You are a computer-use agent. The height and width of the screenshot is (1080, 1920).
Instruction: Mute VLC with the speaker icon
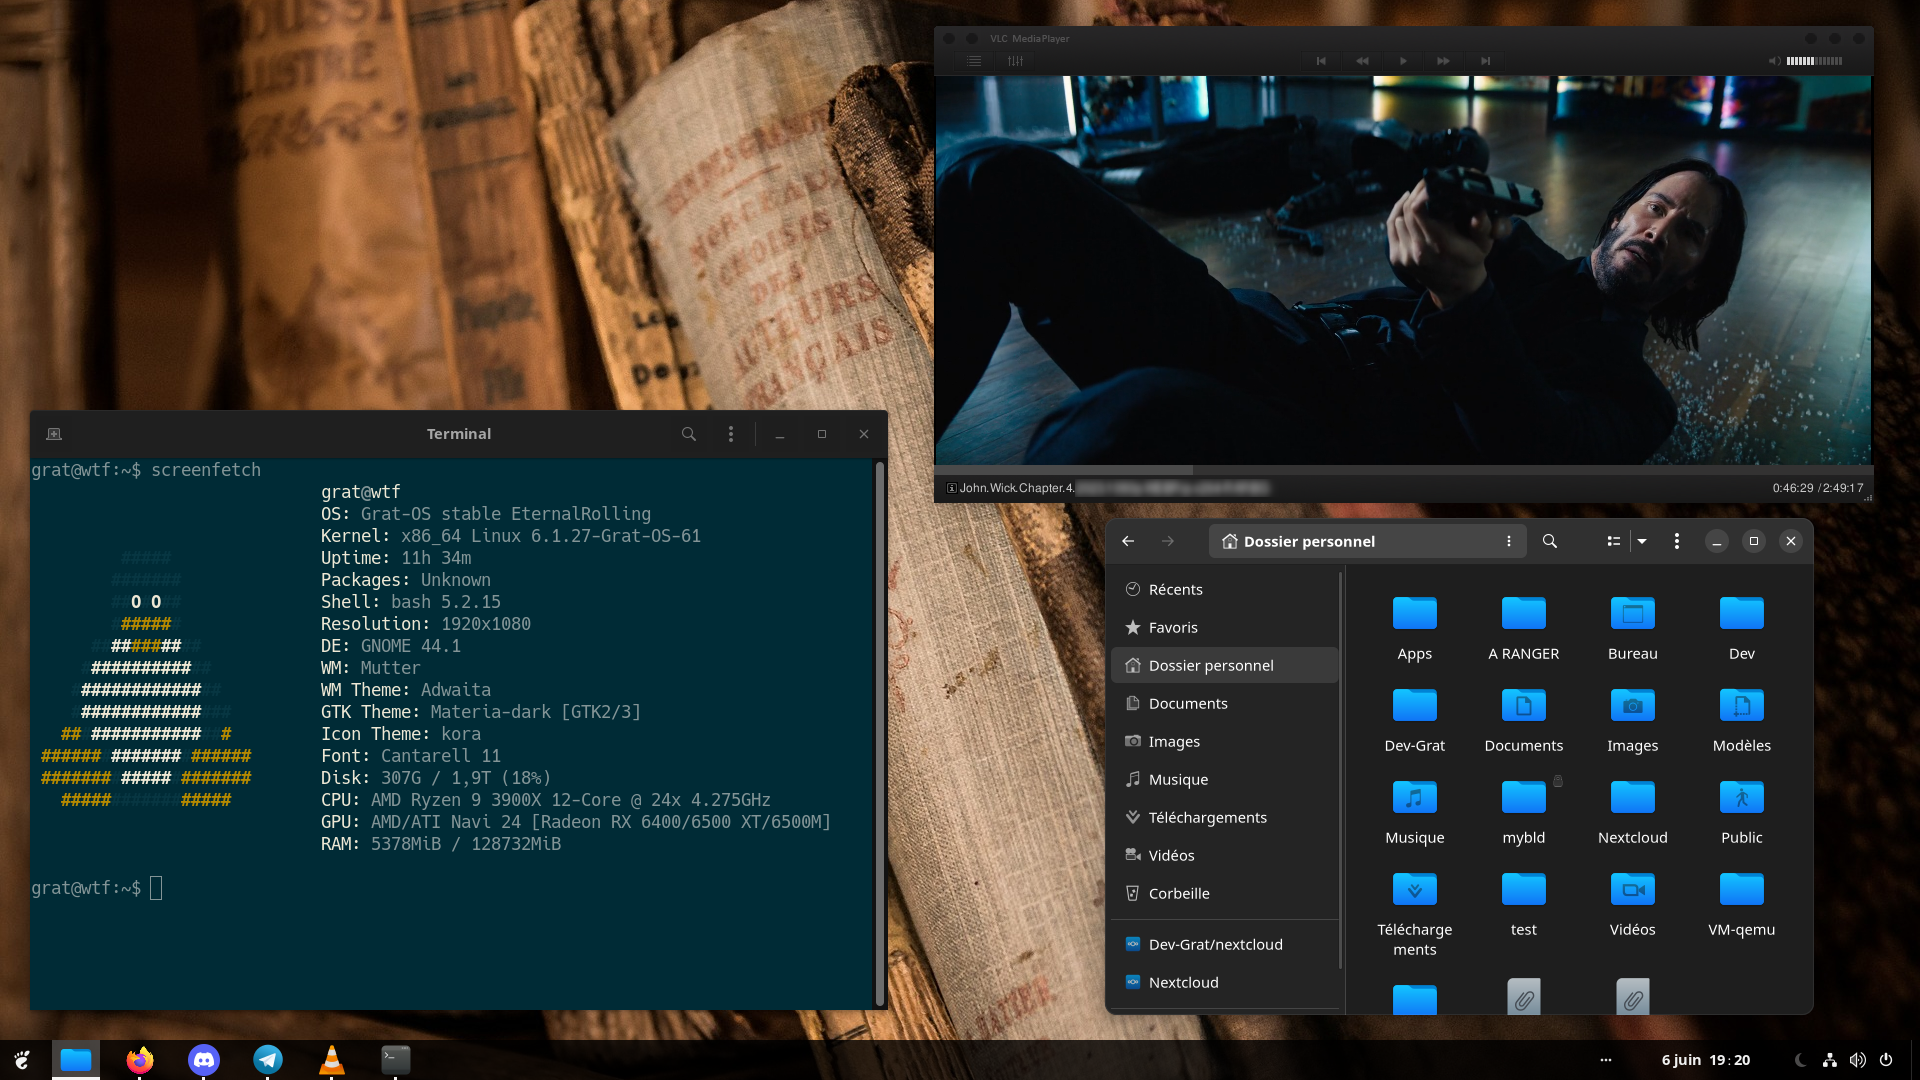(1773, 61)
